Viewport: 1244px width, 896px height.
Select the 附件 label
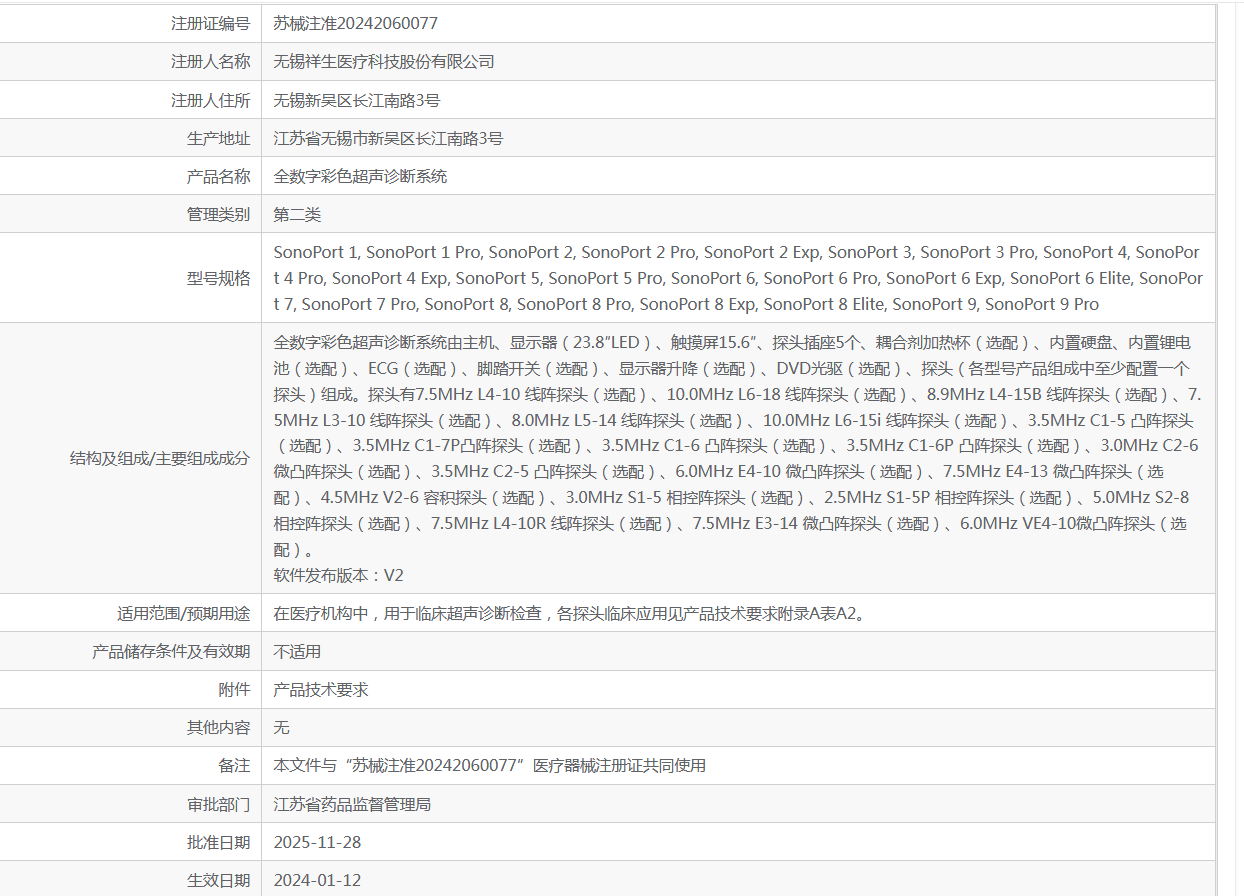(234, 690)
